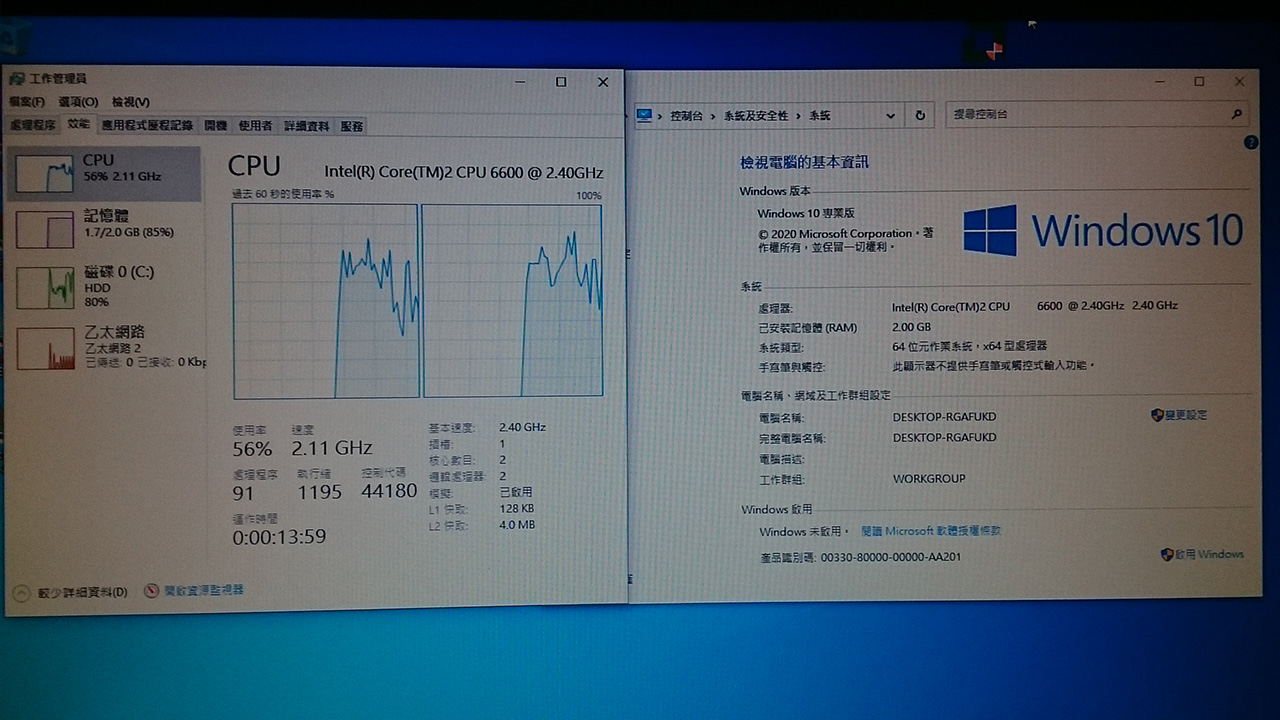
Task: Open the 檢視(V) menu in Task Manager
Action: pyautogui.click(x=131, y=102)
